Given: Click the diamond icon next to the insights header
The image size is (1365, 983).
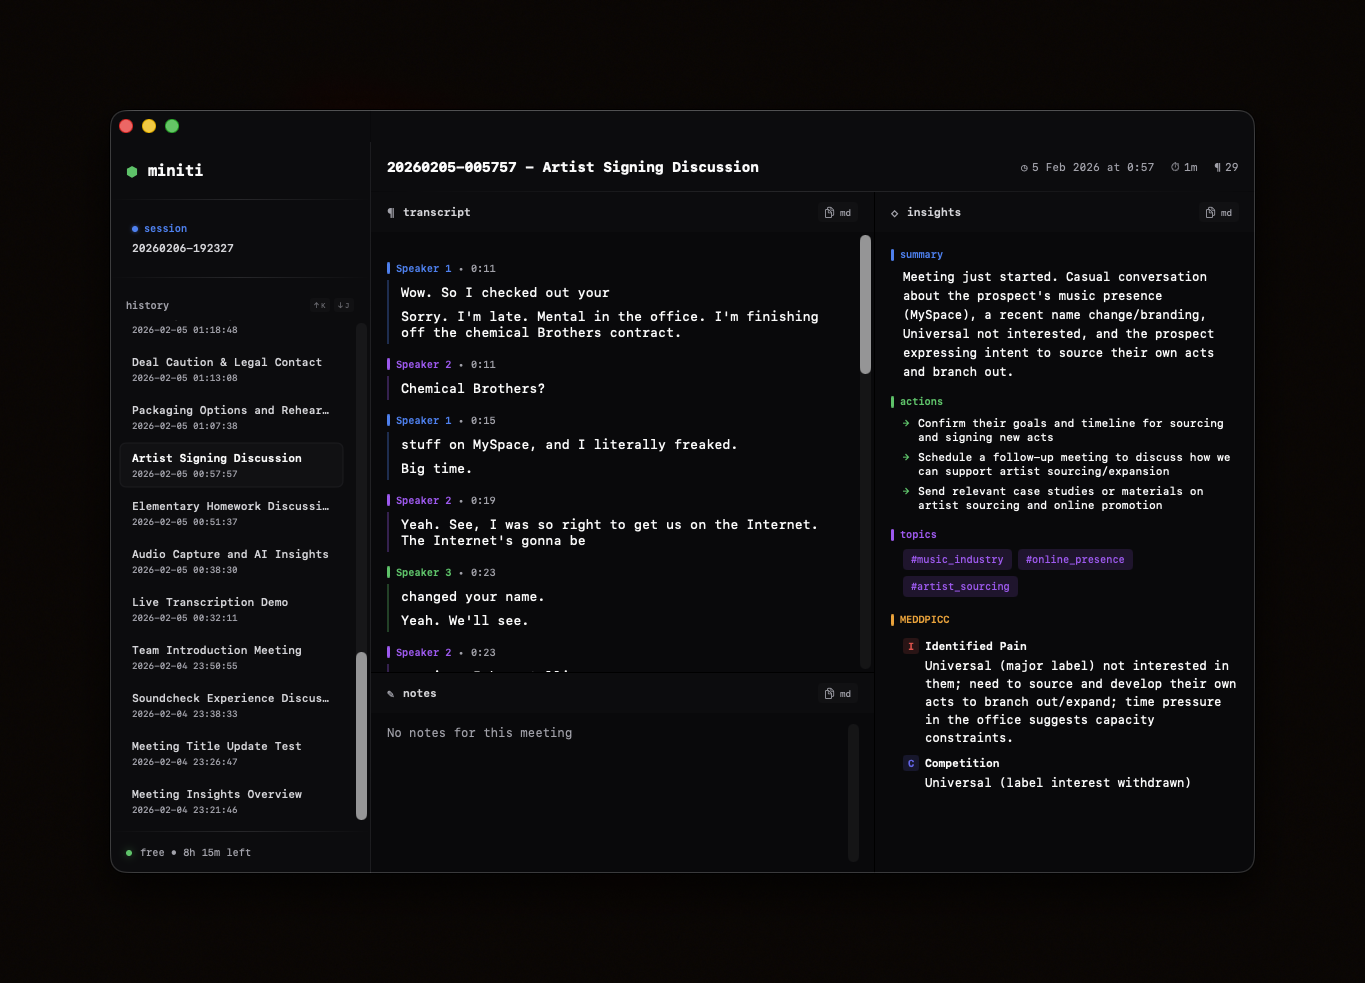Looking at the screenshot, I should point(895,212).
